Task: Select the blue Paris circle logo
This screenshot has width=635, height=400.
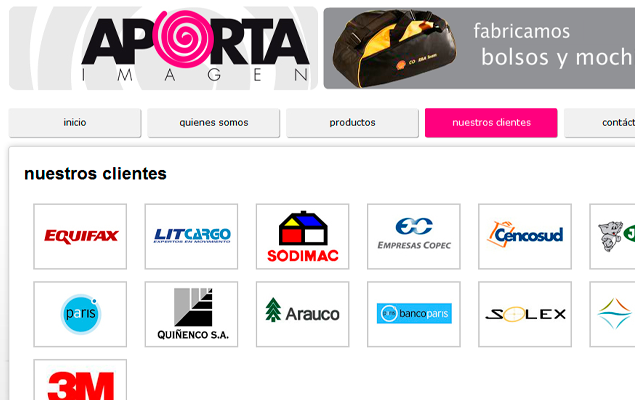Action: pos(80,314)
